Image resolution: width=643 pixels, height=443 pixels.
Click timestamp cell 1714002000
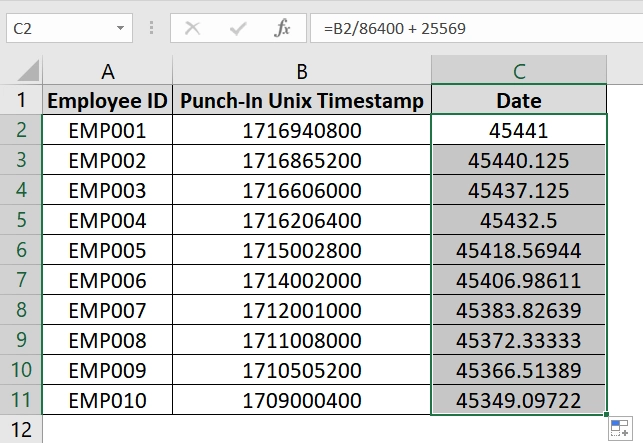coord(302,280)
